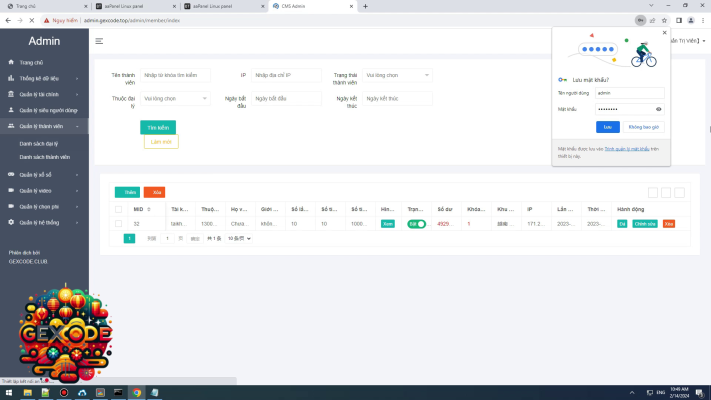Close the save password popup

(x=665, y=33)
